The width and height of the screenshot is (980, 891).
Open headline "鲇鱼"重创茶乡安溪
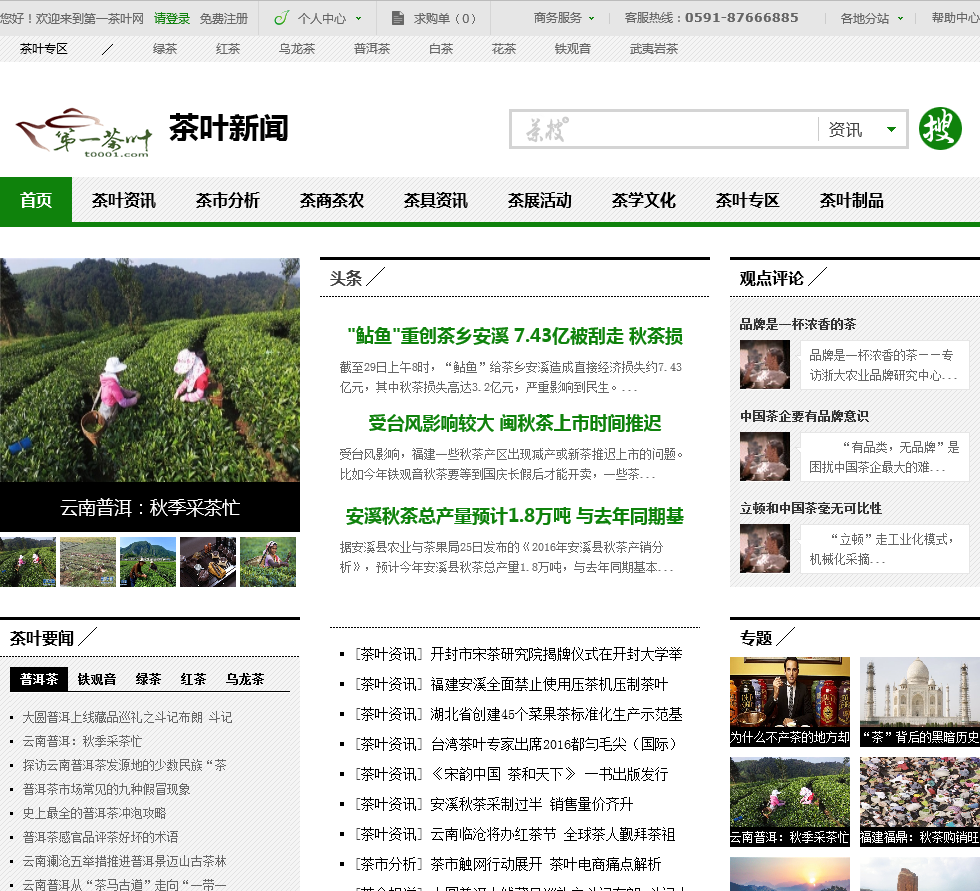click(x=515, y=336)
